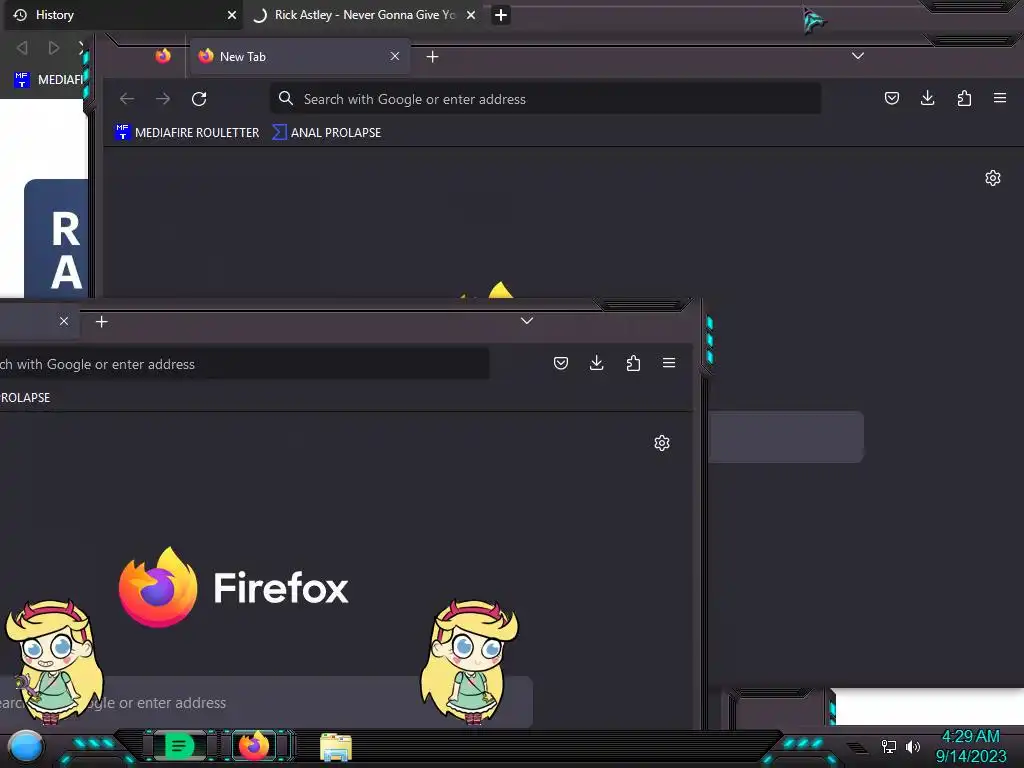This screenshot has height=768, width=1024.
Task: Add a new tab in the back window
Action: point(501,14)
